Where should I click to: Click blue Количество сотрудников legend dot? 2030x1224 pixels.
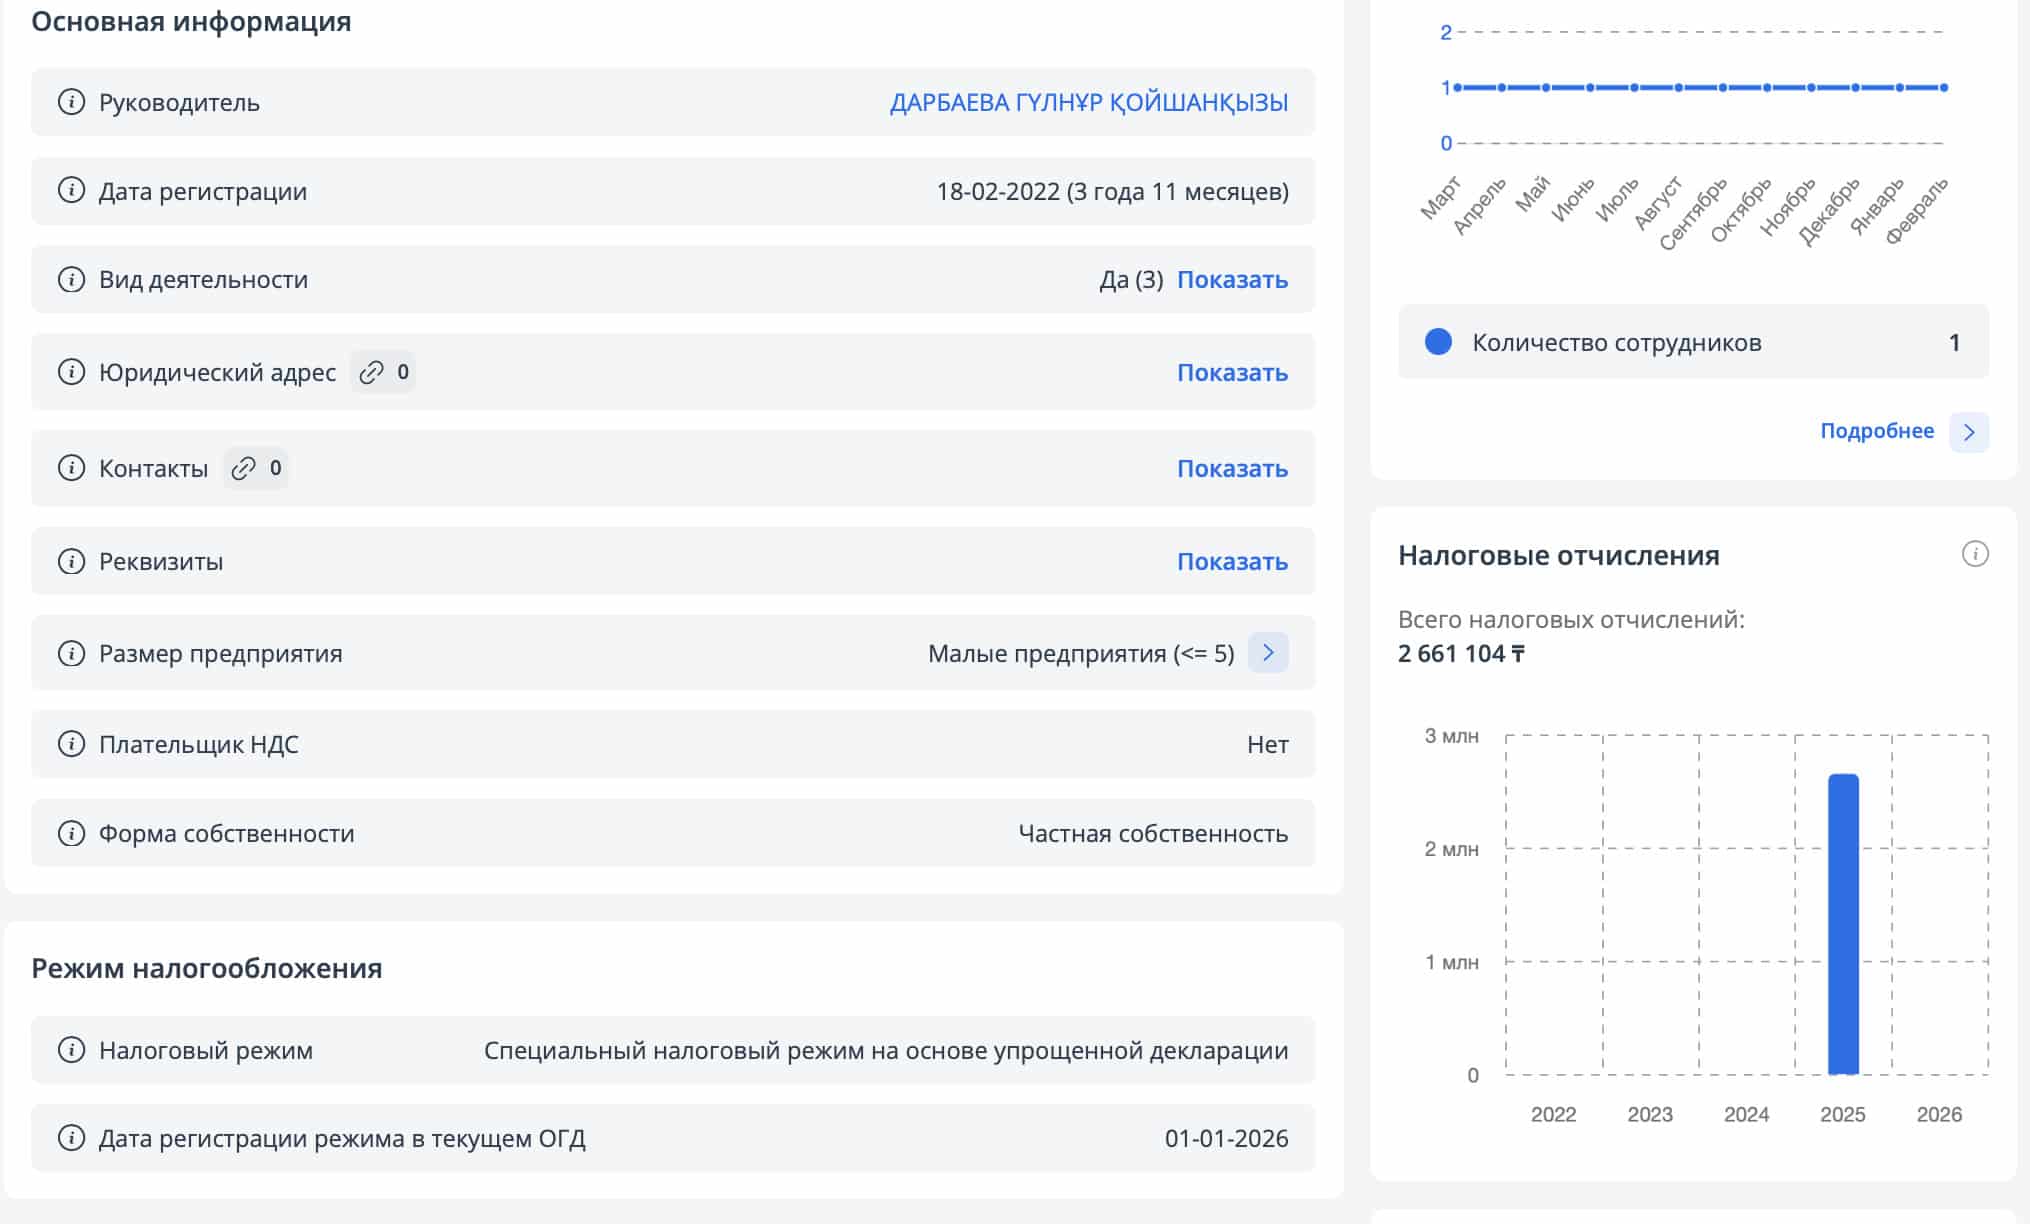1438,342
